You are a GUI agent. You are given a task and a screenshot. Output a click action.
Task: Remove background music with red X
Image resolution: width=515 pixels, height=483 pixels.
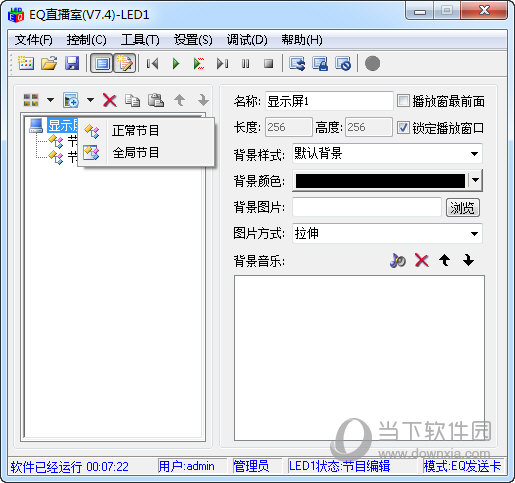pyautogui.click(x=422, y=260)
